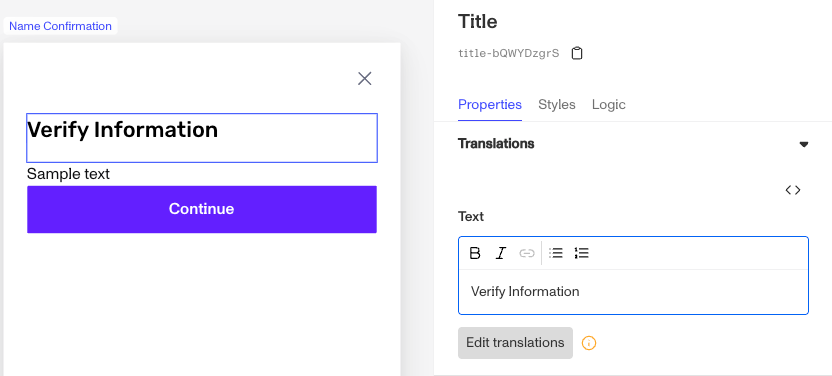Screen dimensions: 832x376
Task: Switch to the Styles tab
Action: (557, 104)
